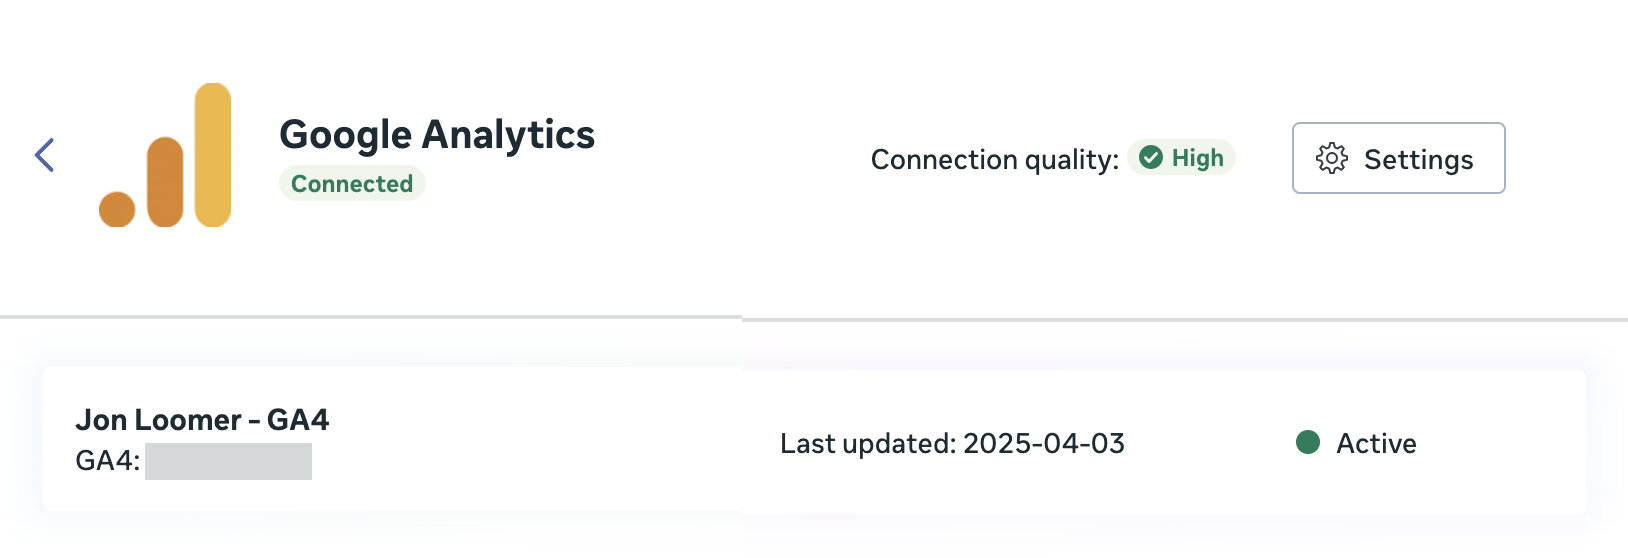Click the green Active status dot
Viewport: 1628px width, 558px height.
click(x=1308, y=442)
